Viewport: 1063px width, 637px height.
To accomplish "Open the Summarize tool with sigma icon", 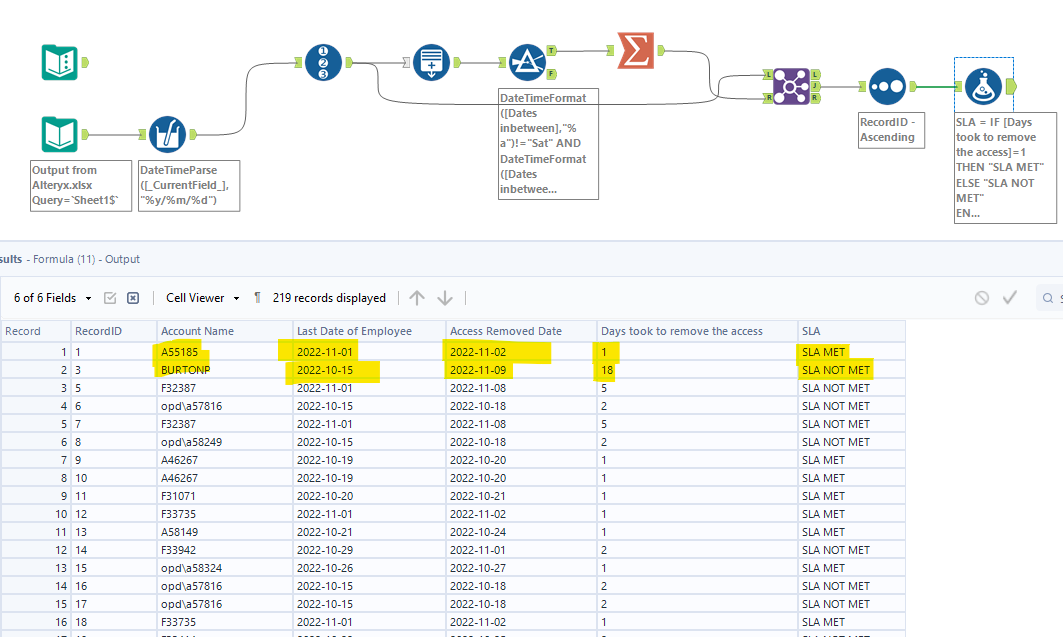I will point(638,48).
